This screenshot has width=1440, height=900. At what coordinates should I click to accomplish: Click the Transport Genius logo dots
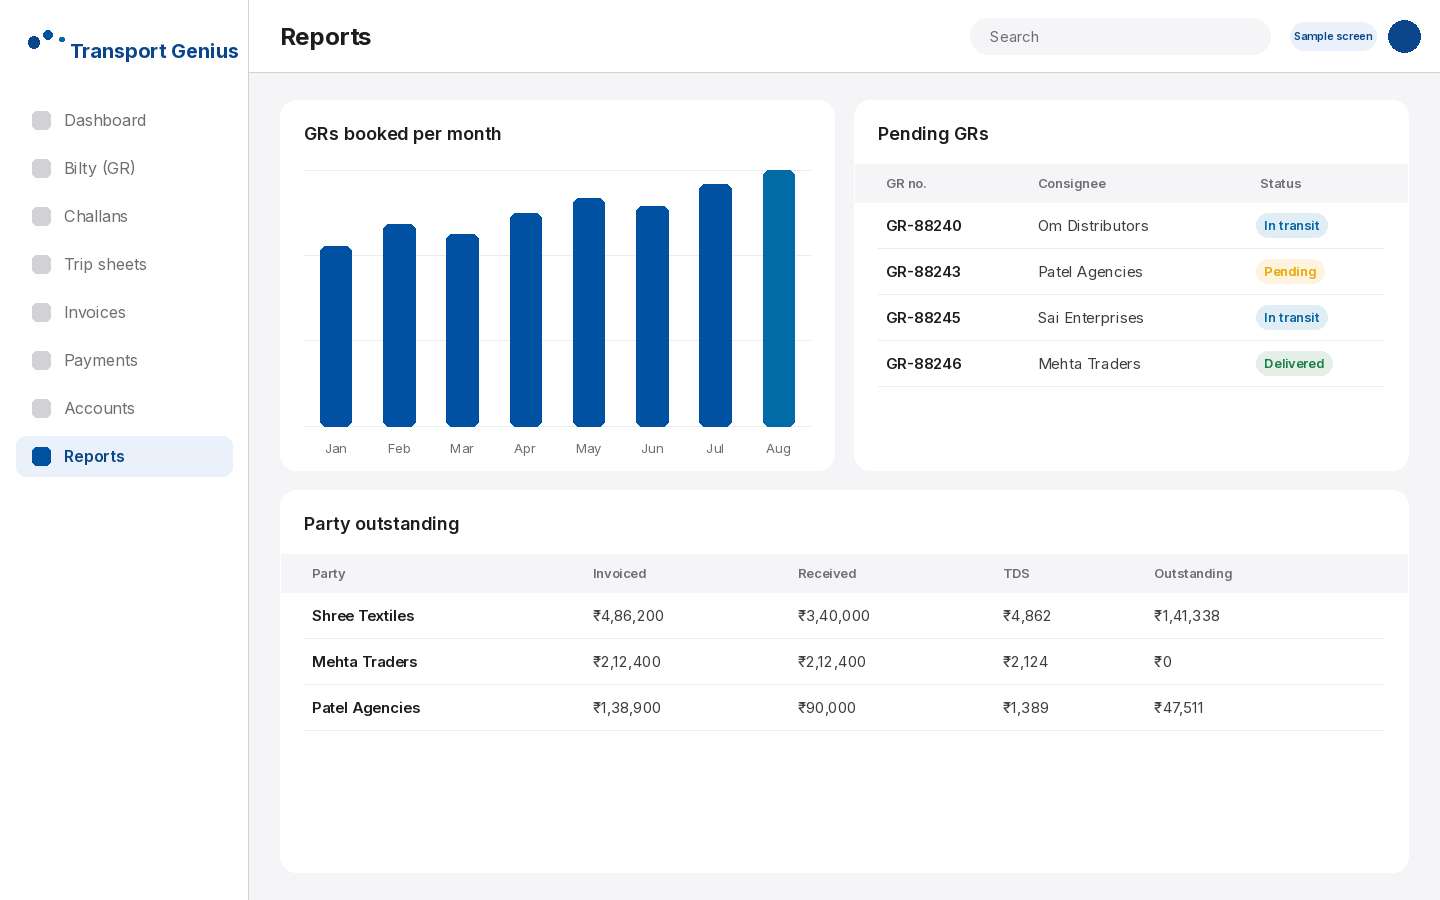click(x=46, y=40)
